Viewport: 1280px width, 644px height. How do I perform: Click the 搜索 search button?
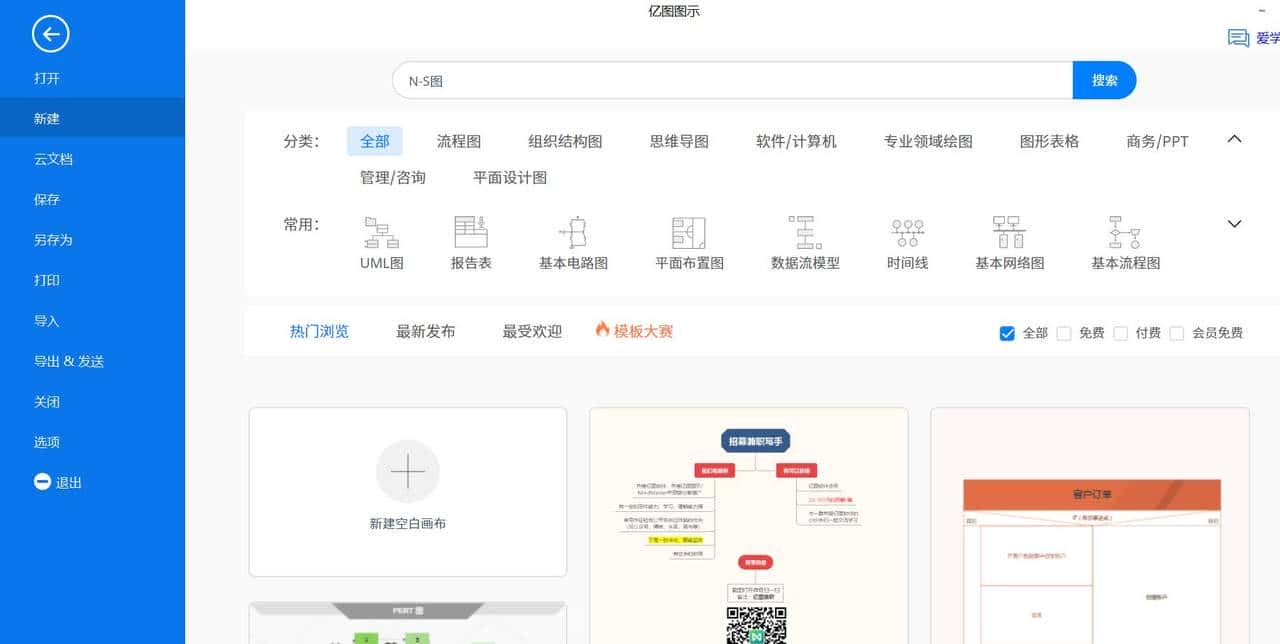1104,80
